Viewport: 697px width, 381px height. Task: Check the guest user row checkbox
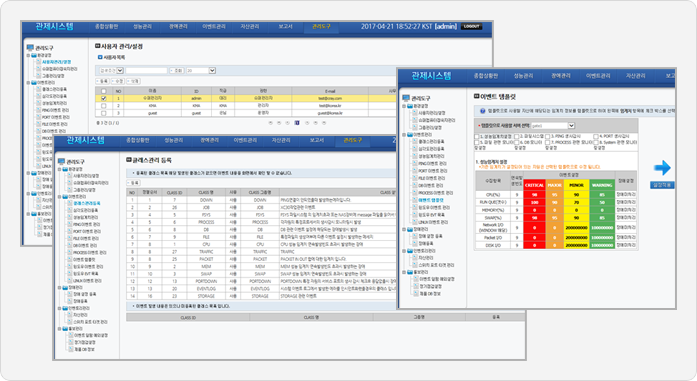104,113
